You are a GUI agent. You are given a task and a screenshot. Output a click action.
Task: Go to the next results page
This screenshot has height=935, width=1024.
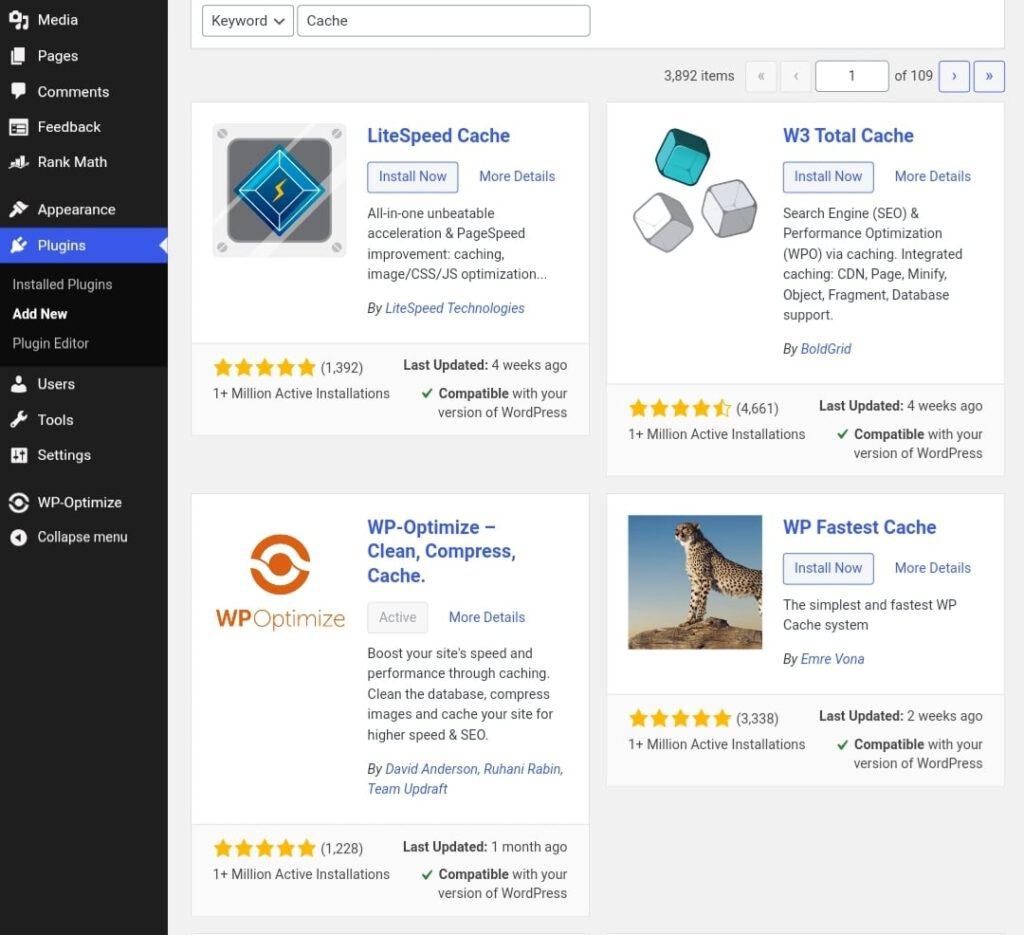click(x=953, y=76)
